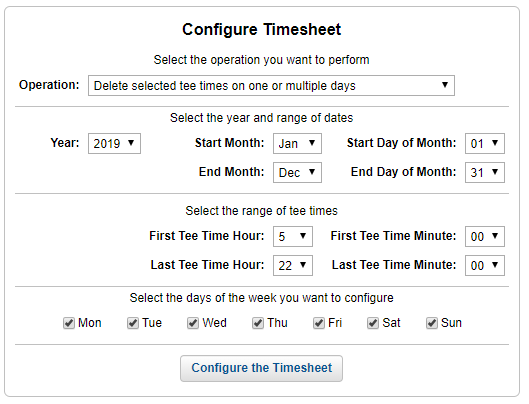Image resolution: width=529 pixels, height=404 pixels.
Task: Click the Mon day label
Action: point(90,323)
